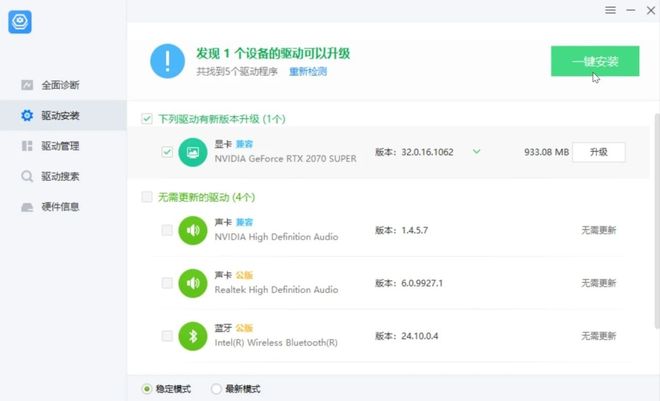Go to the 驱动管理 section
660x401 pixels.
click(x=63, y=146)
